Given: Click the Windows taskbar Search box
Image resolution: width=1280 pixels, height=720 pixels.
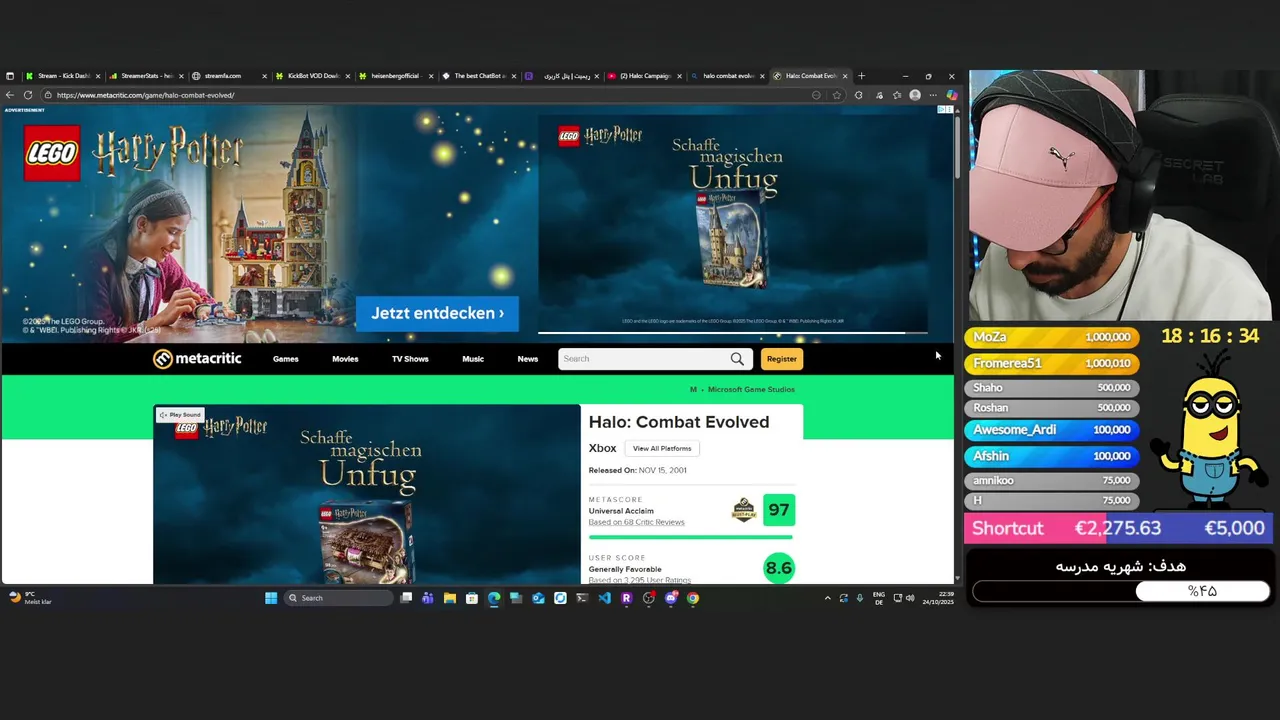Looking at the screenshot, I should 338,598.
